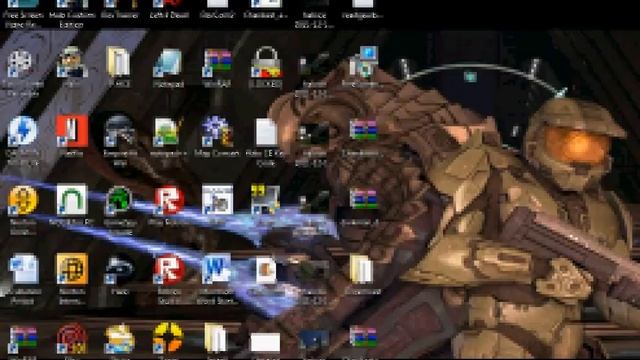This screenshot has height=360, width=640.
Task: Open the Netflix red shortcut icon
Action: 72,131
